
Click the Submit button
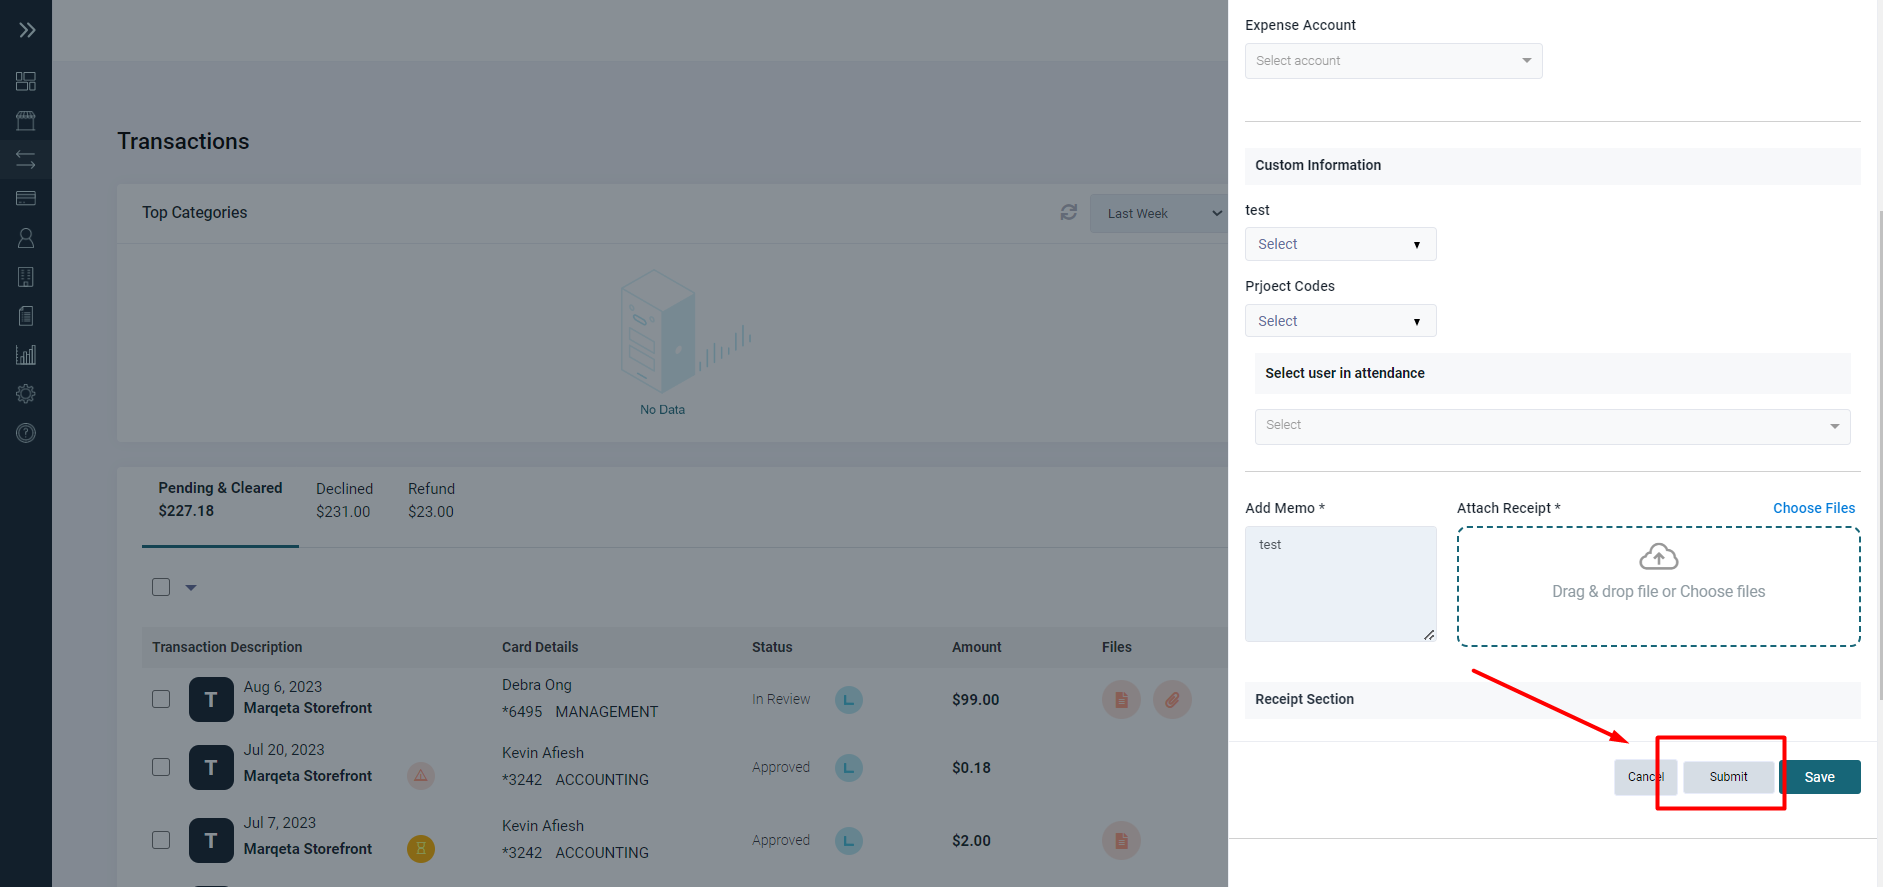click(x=1728, y=777)
